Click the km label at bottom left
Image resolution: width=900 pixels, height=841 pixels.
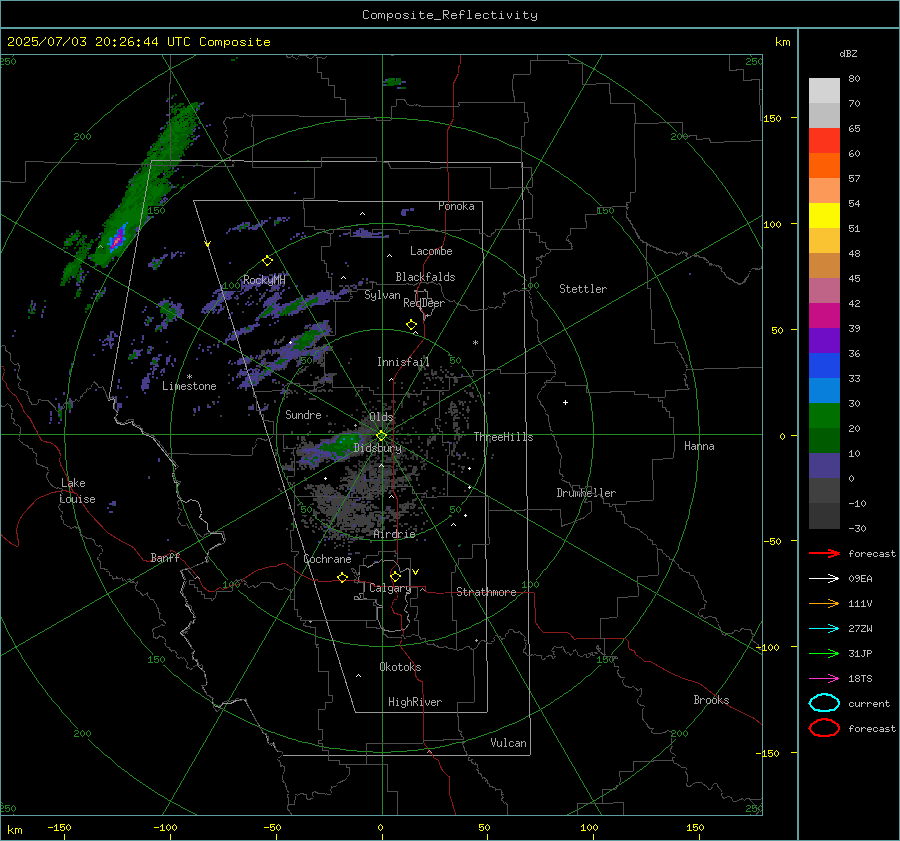pyautogui.click(x=14, y=830)
